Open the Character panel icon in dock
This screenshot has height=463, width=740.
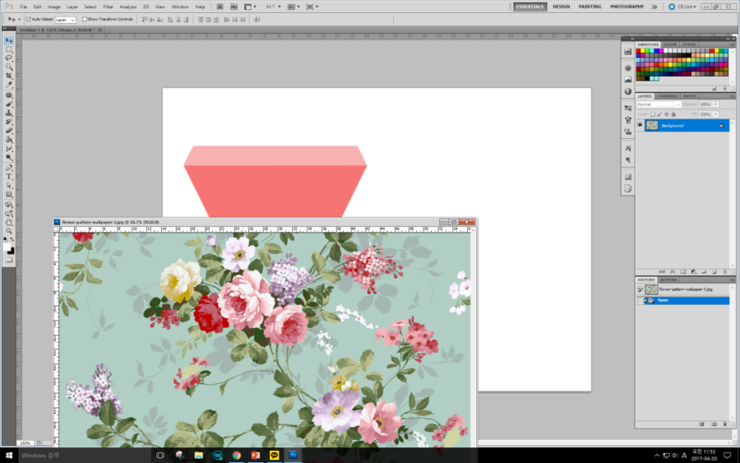point(627,146)
